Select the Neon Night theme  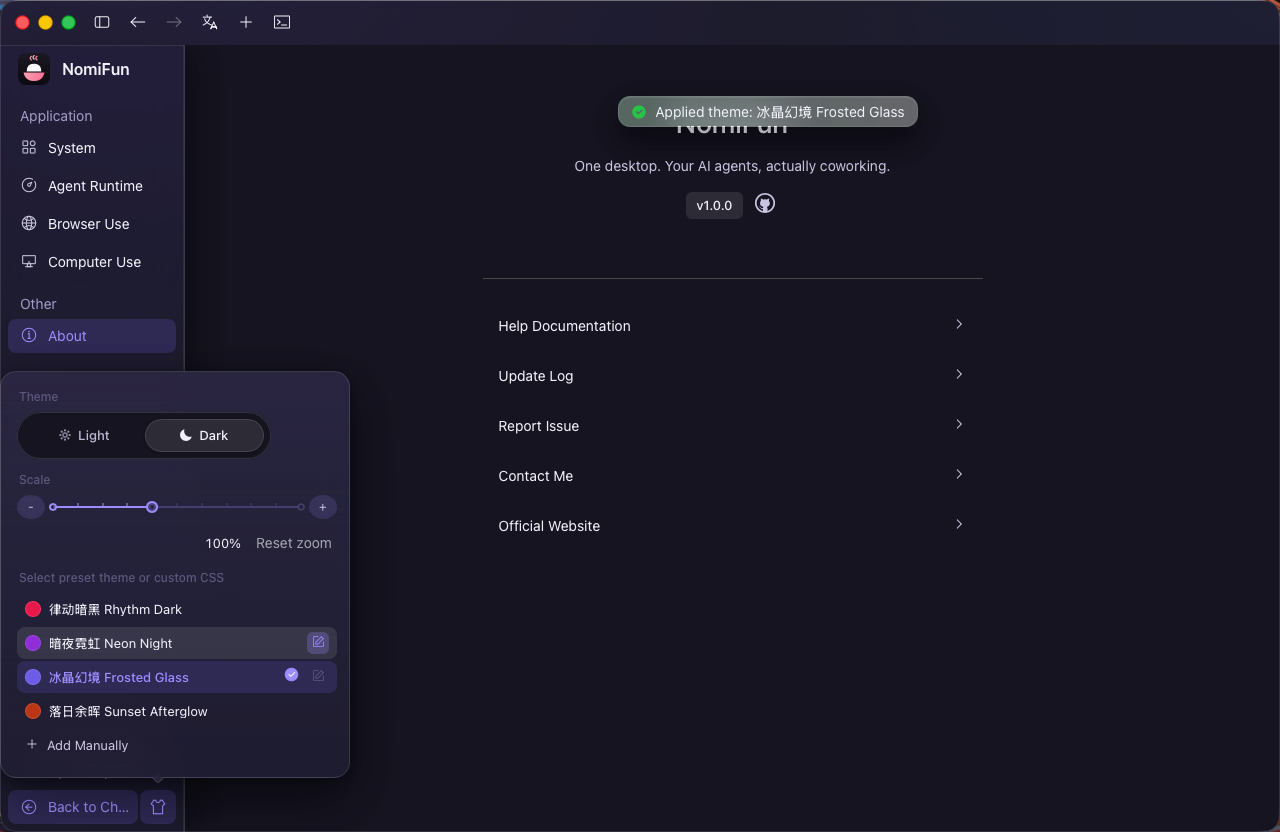click(x=177, y=643)
